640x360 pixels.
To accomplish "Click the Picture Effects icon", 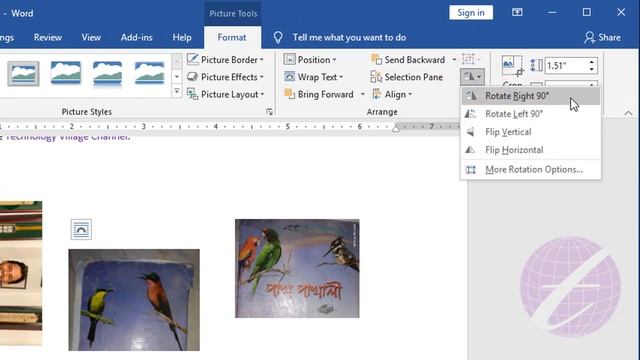I will point(192,76).
